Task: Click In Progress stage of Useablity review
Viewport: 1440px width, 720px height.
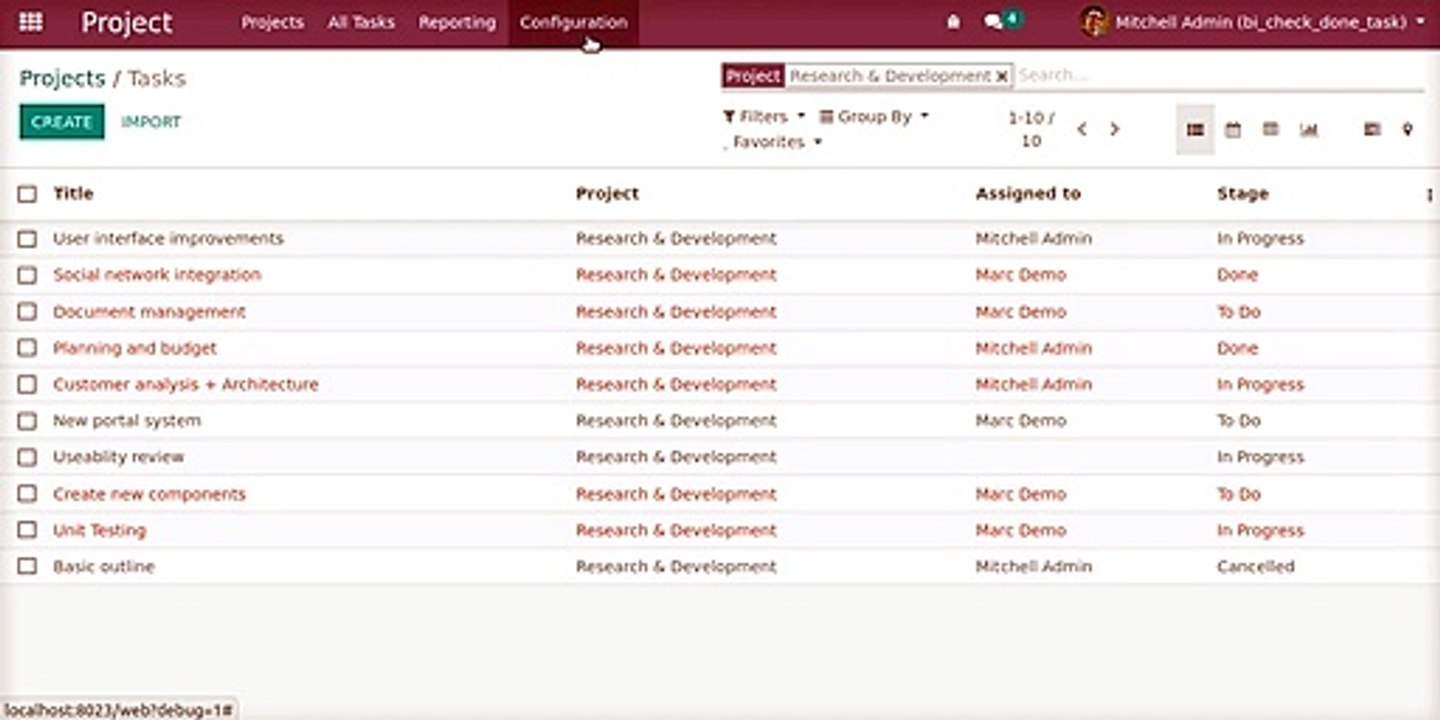Action: [1260, 457]
